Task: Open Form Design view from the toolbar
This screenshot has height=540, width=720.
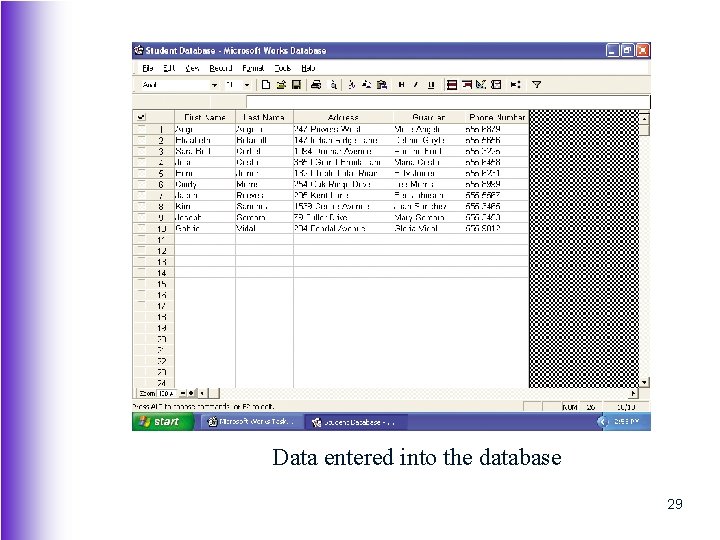Action: click(x=481, y=84)
